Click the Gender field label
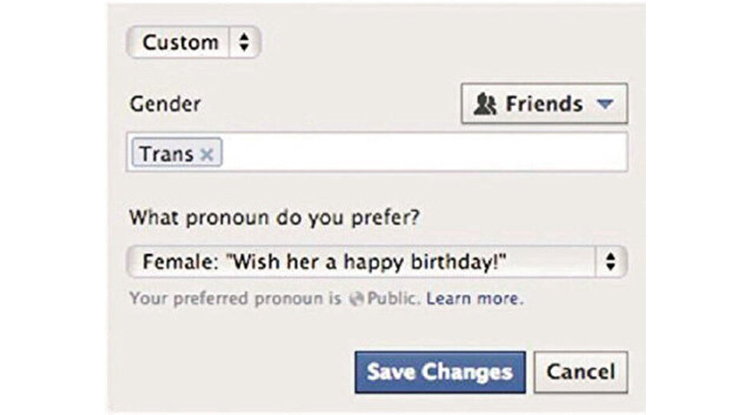 165,104
